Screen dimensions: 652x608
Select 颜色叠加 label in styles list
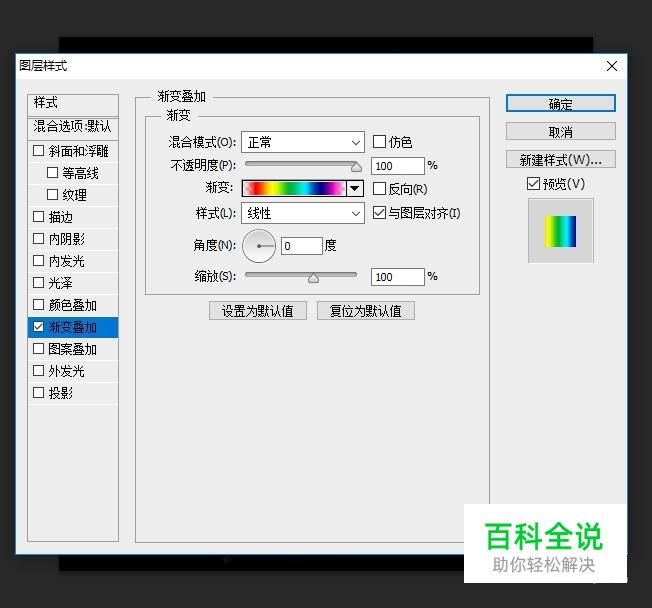(x=72, y=305)
